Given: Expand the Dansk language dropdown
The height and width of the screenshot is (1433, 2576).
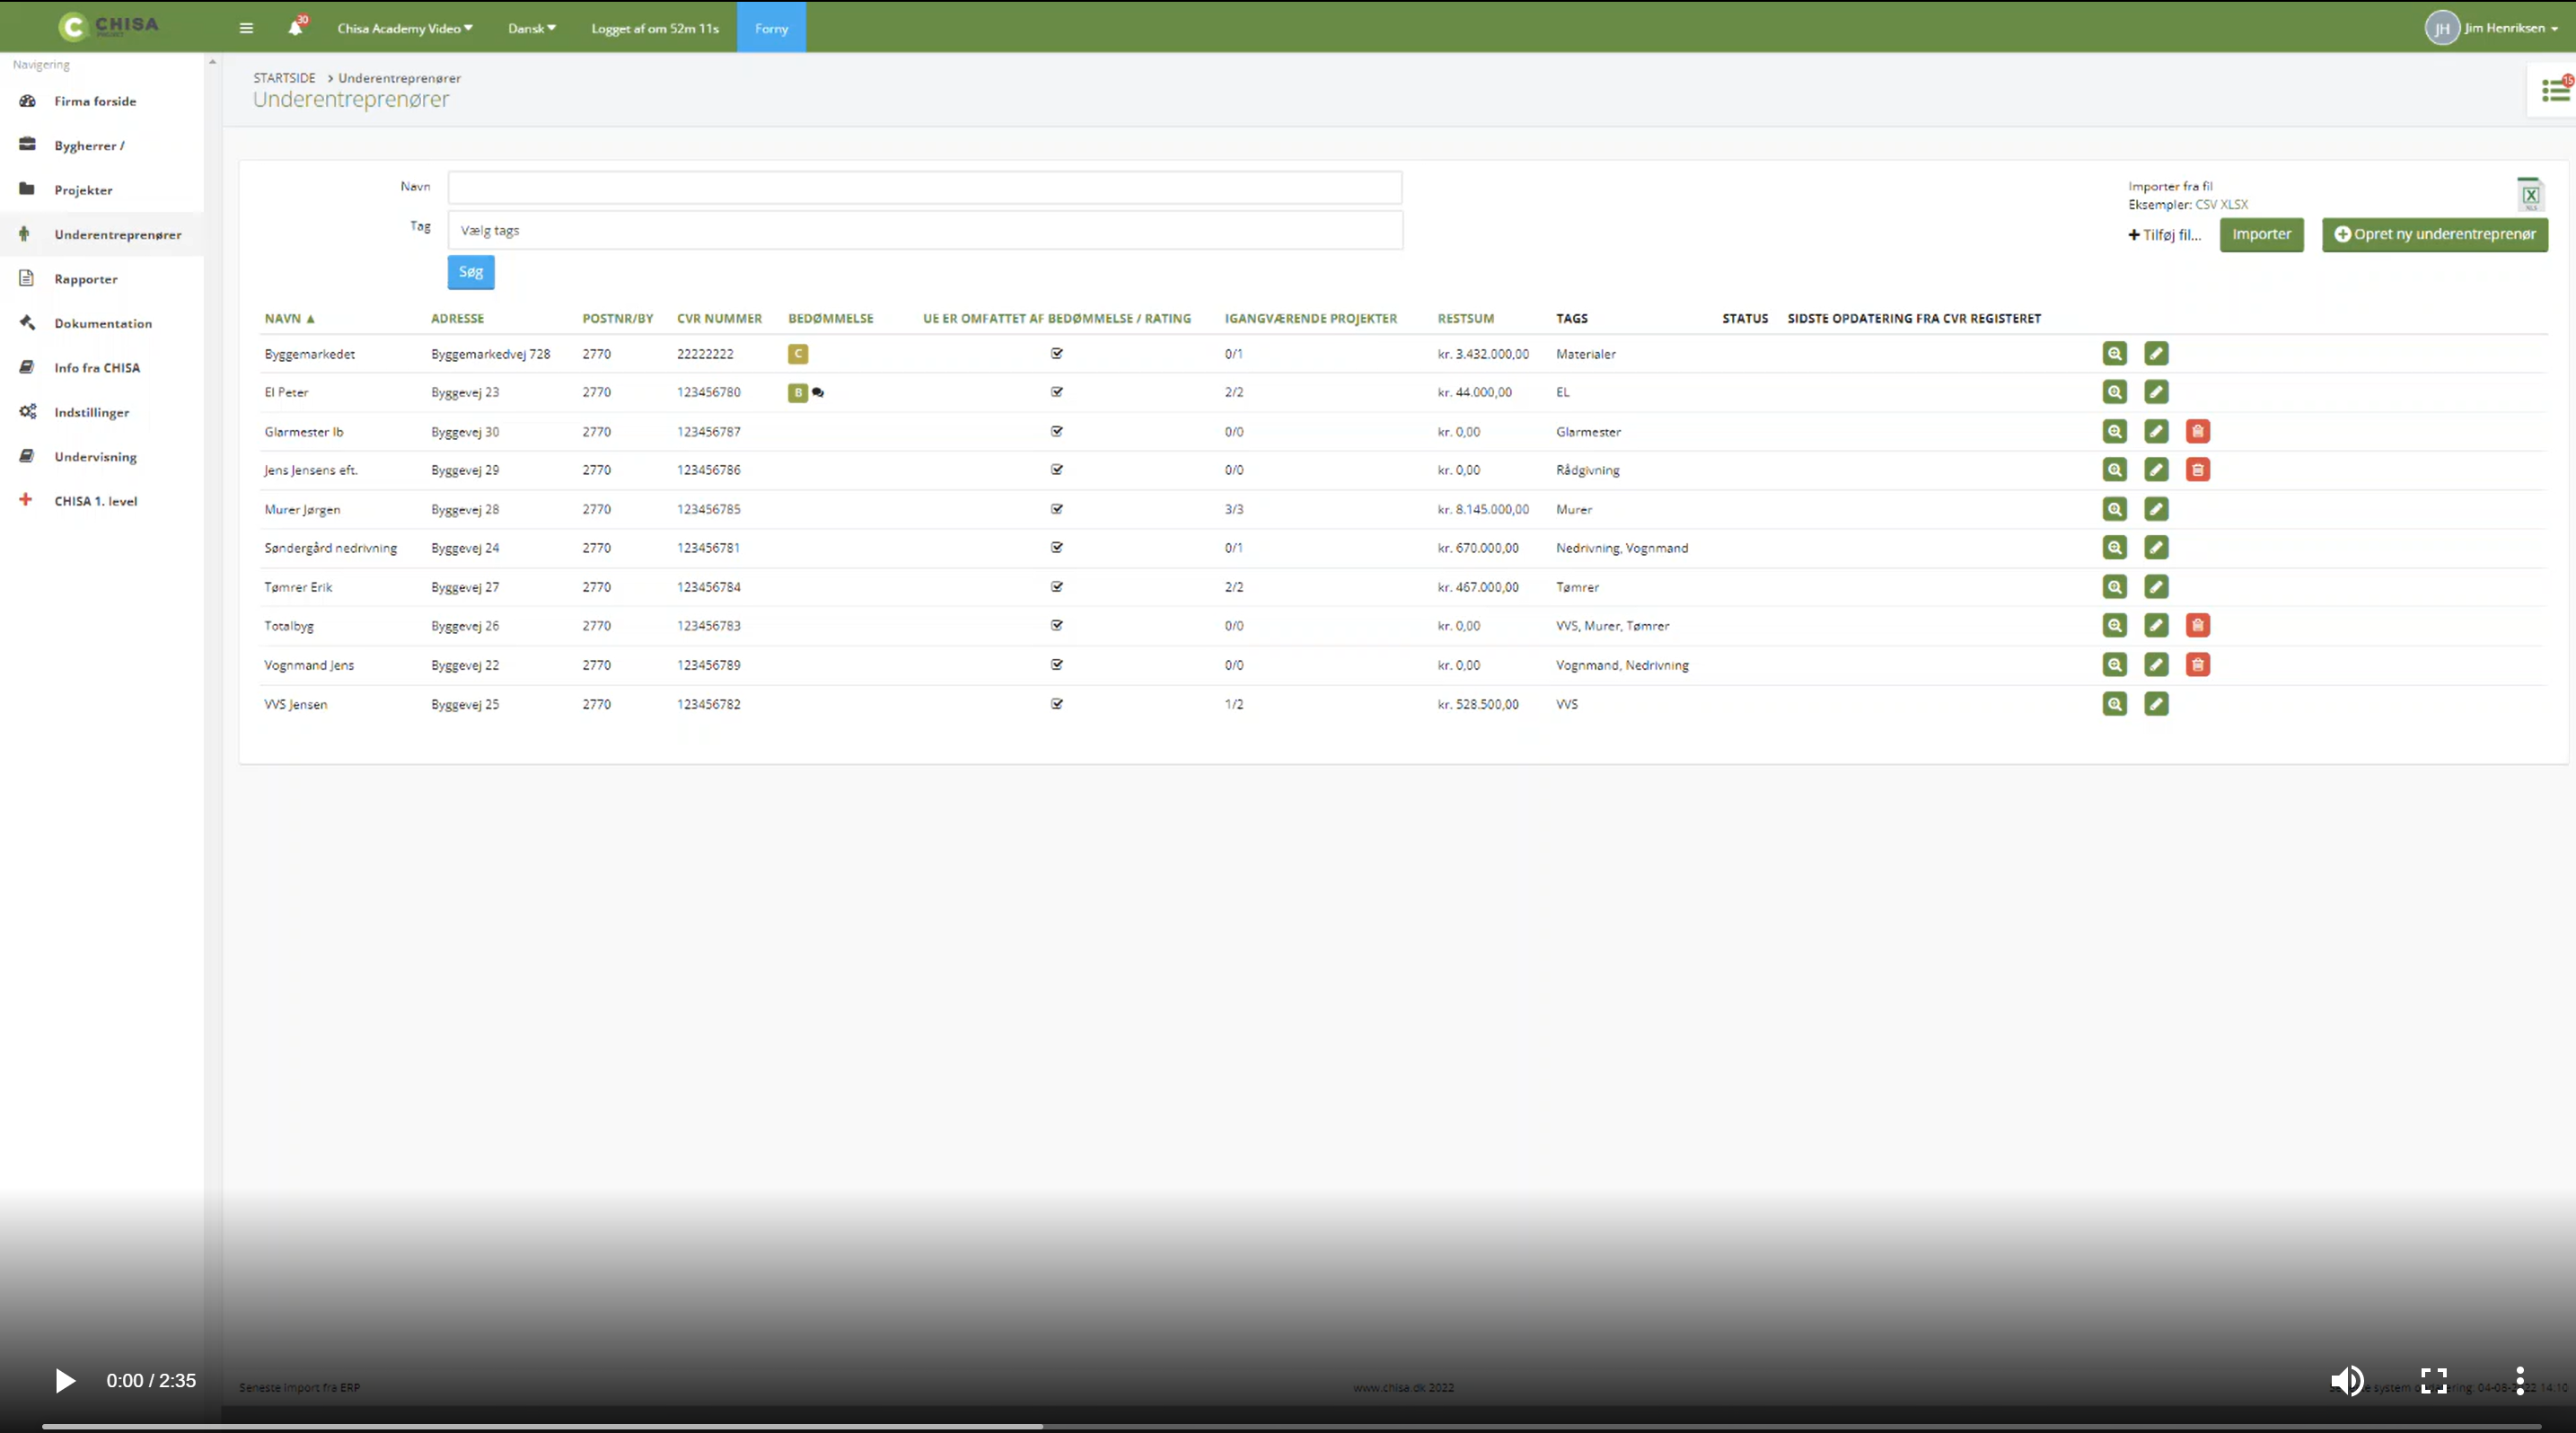Looking at the screenshot, I should pyautogui.click(x=531, y=28).
